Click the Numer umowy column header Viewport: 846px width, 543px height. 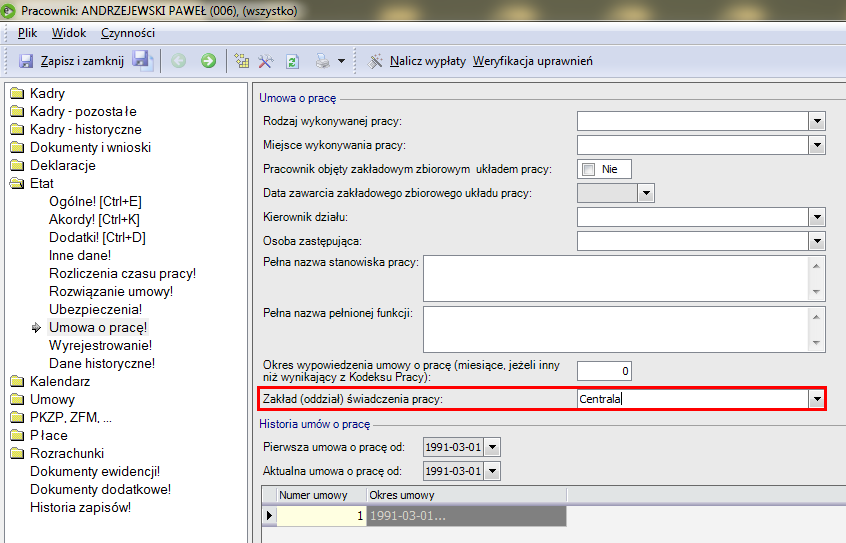pos(322,495)
